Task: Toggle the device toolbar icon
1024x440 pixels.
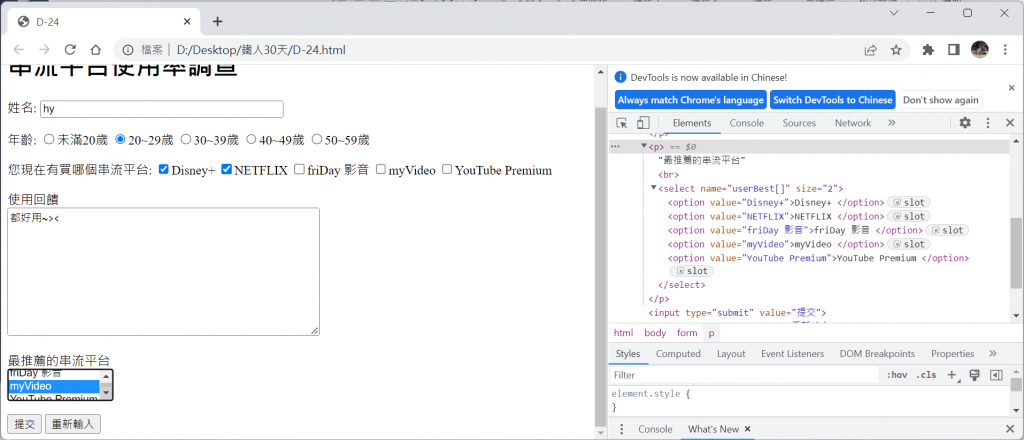Action: click(x=643, y=123)
